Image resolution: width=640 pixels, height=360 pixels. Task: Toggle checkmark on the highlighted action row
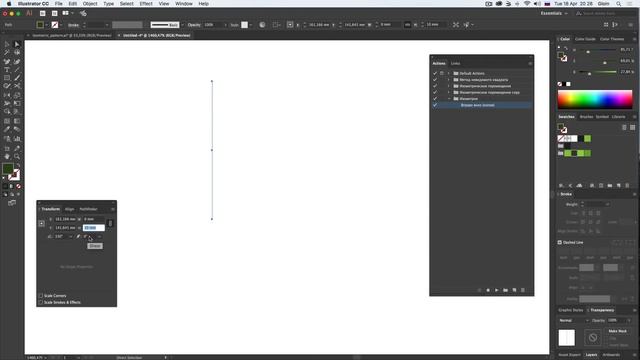[x=435, y=105]
